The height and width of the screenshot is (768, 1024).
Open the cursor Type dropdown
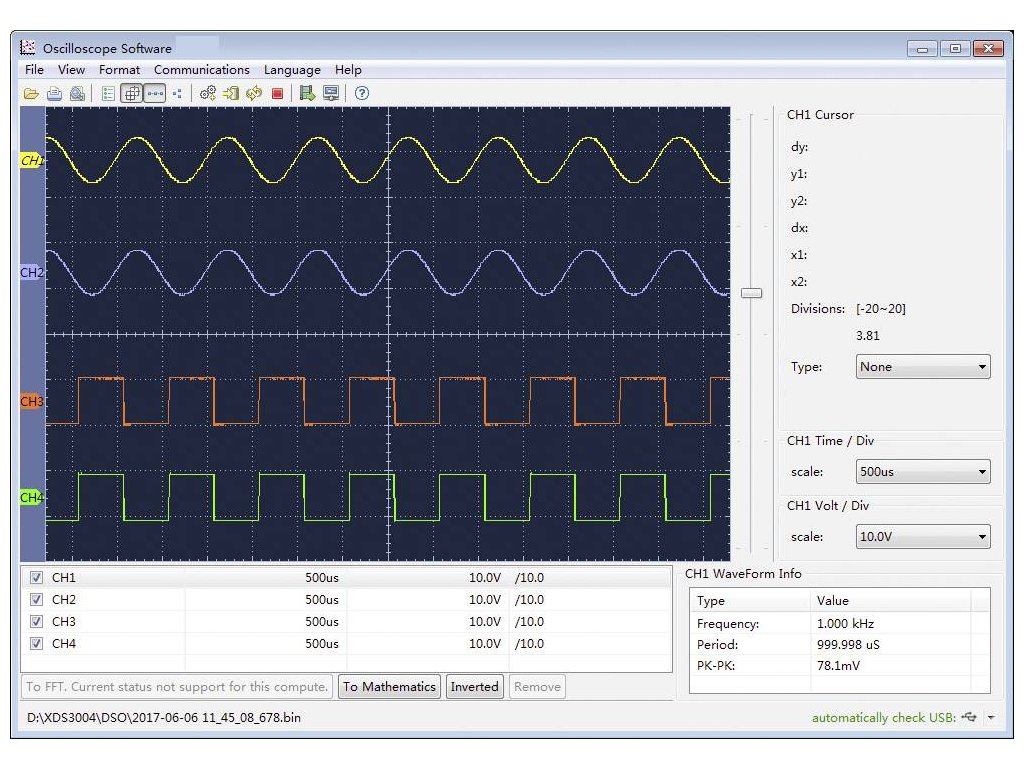click(x=922, y=367)
